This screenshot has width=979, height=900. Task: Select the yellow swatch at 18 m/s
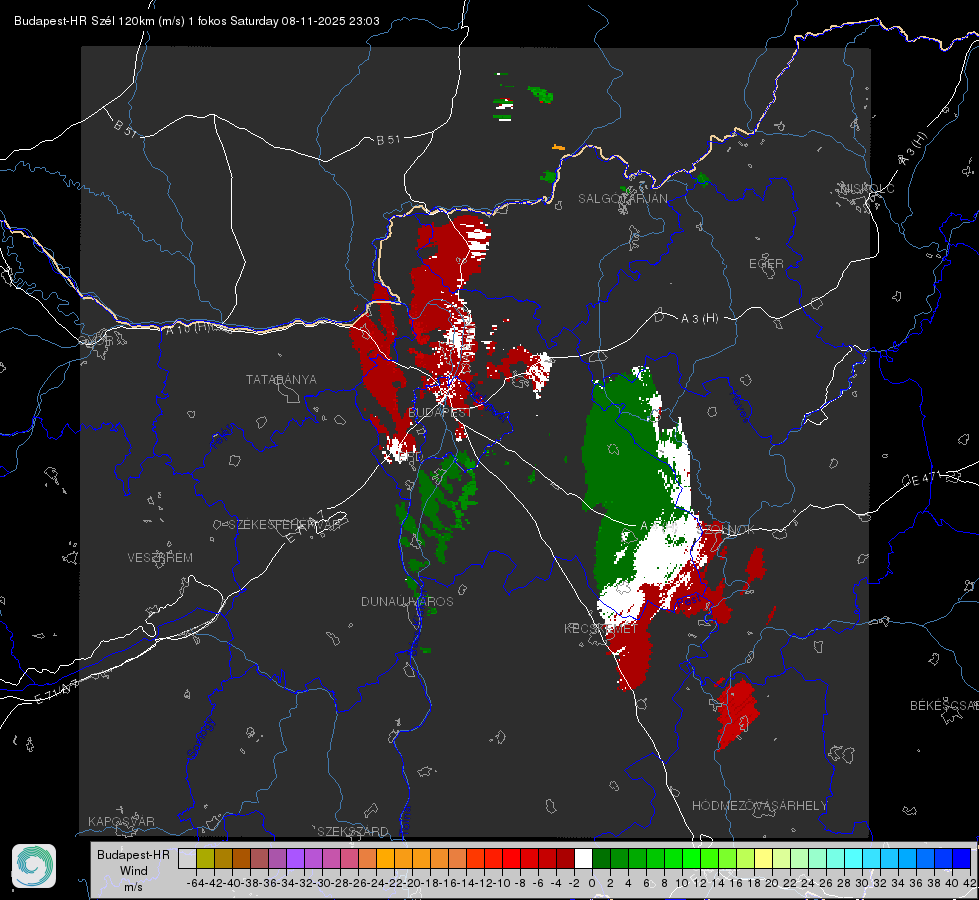point(764,859)
